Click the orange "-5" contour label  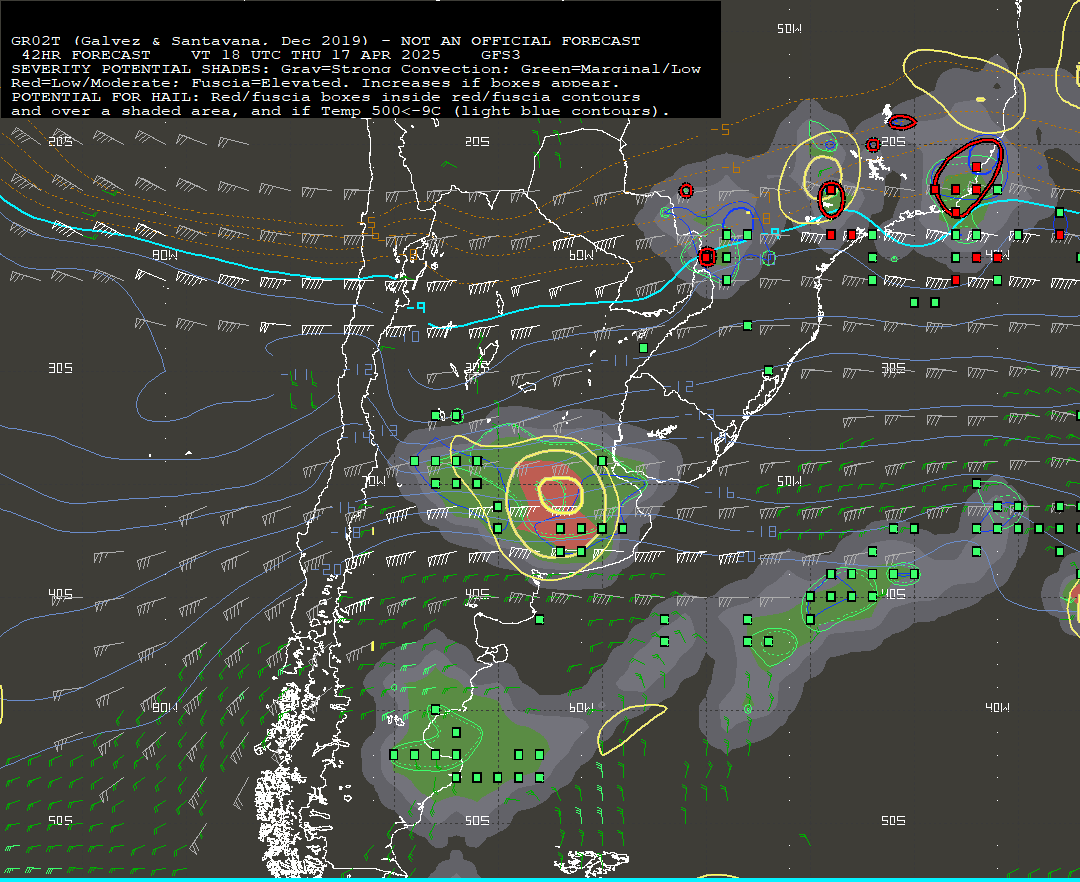pyautogui.click(x=720, y=129)
